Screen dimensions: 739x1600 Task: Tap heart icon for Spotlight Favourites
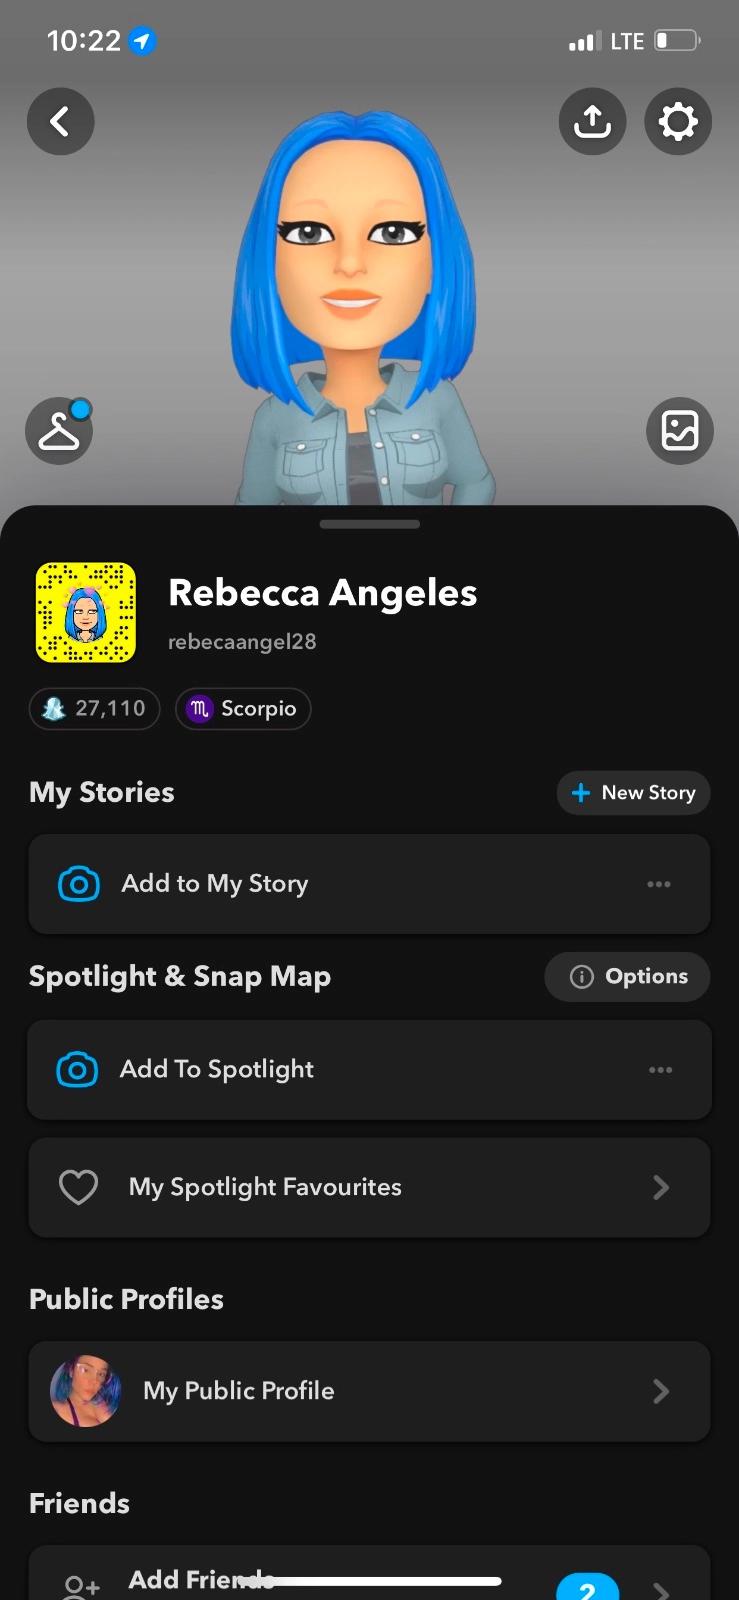point(78,1188)
